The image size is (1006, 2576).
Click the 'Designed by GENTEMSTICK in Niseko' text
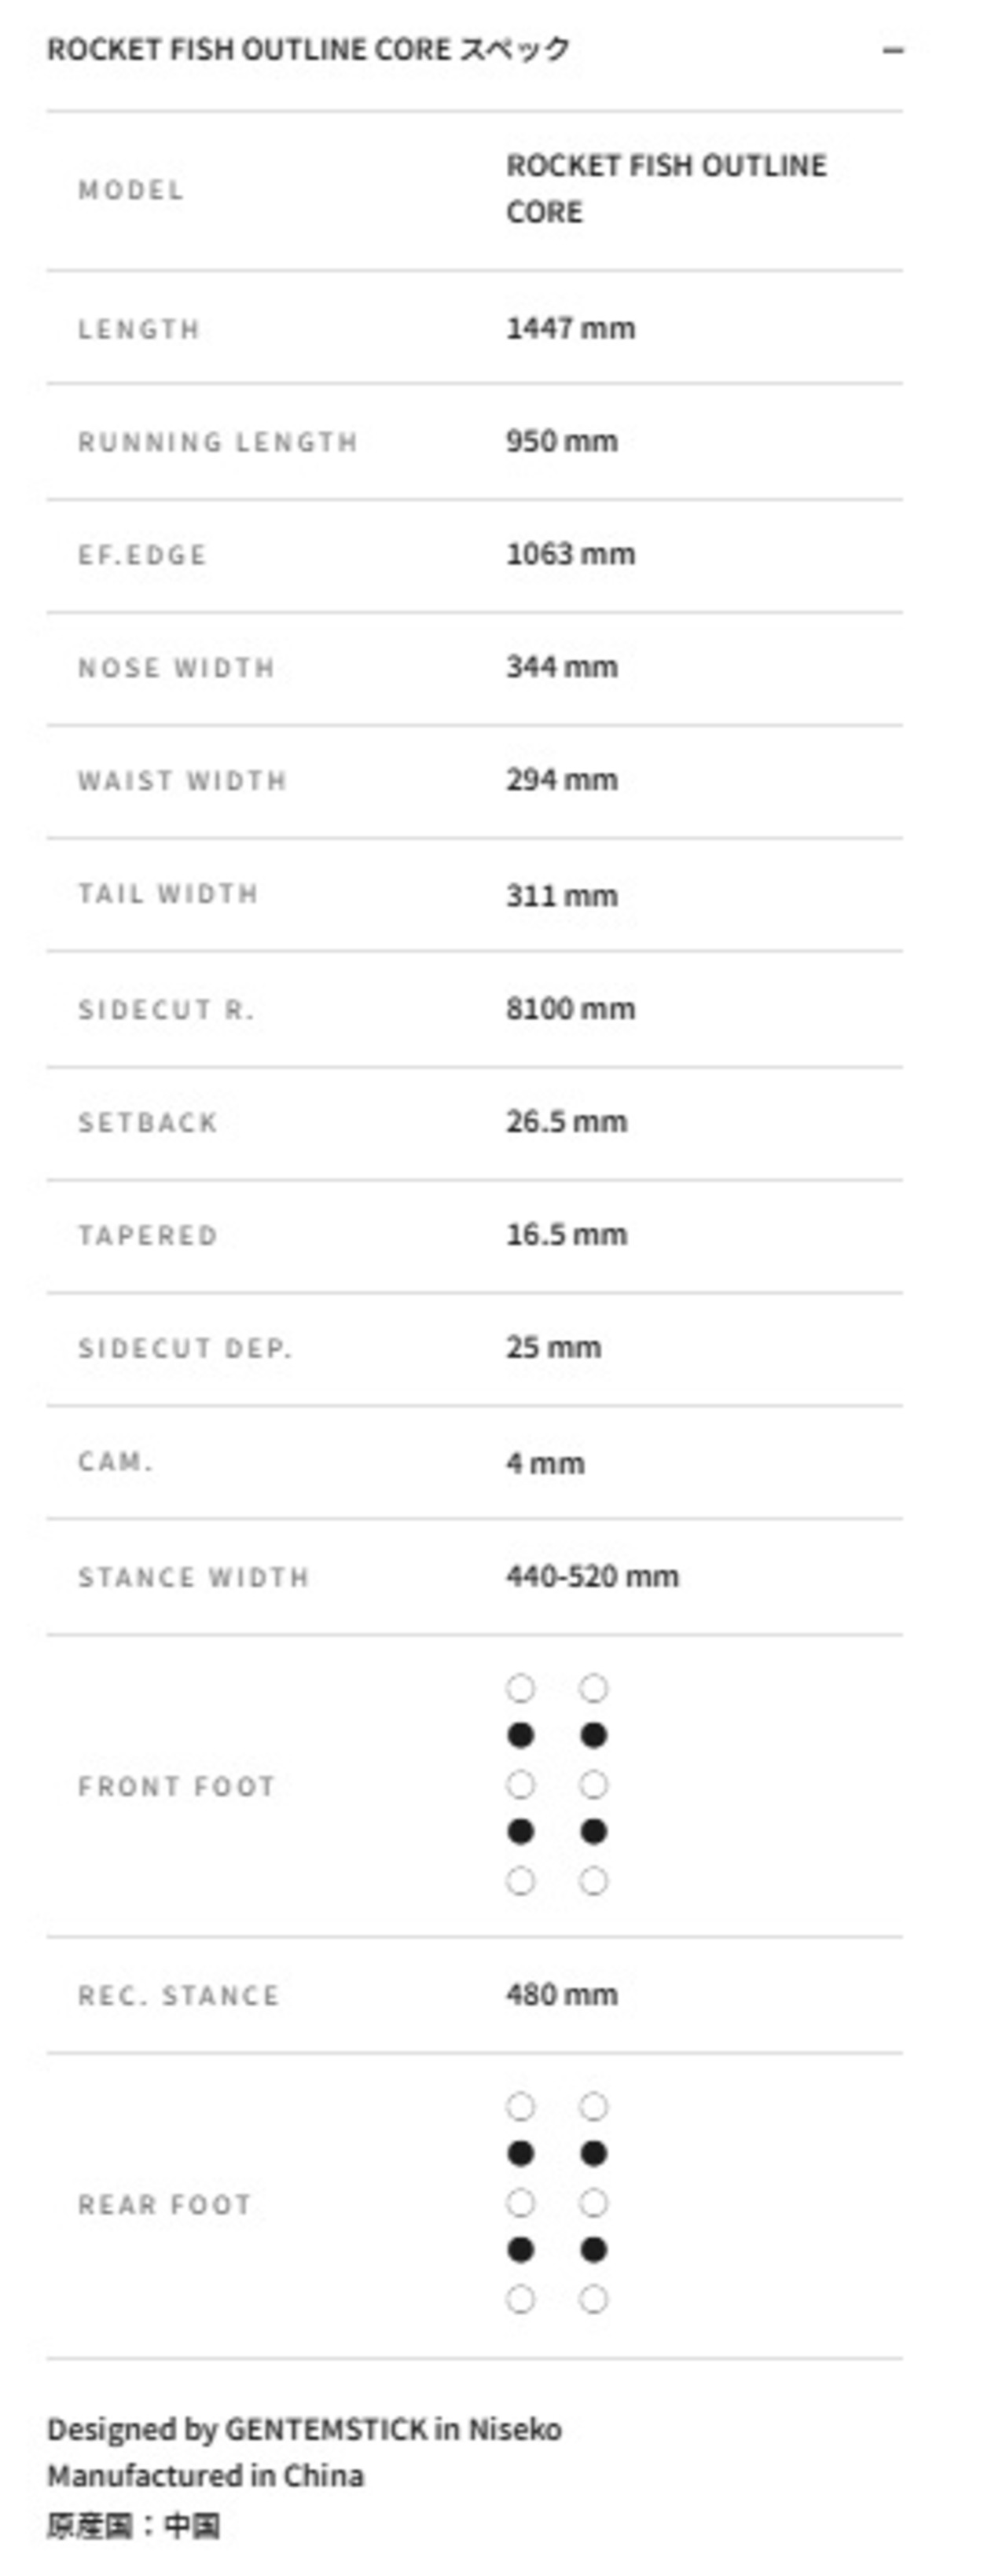point(304,2429)
